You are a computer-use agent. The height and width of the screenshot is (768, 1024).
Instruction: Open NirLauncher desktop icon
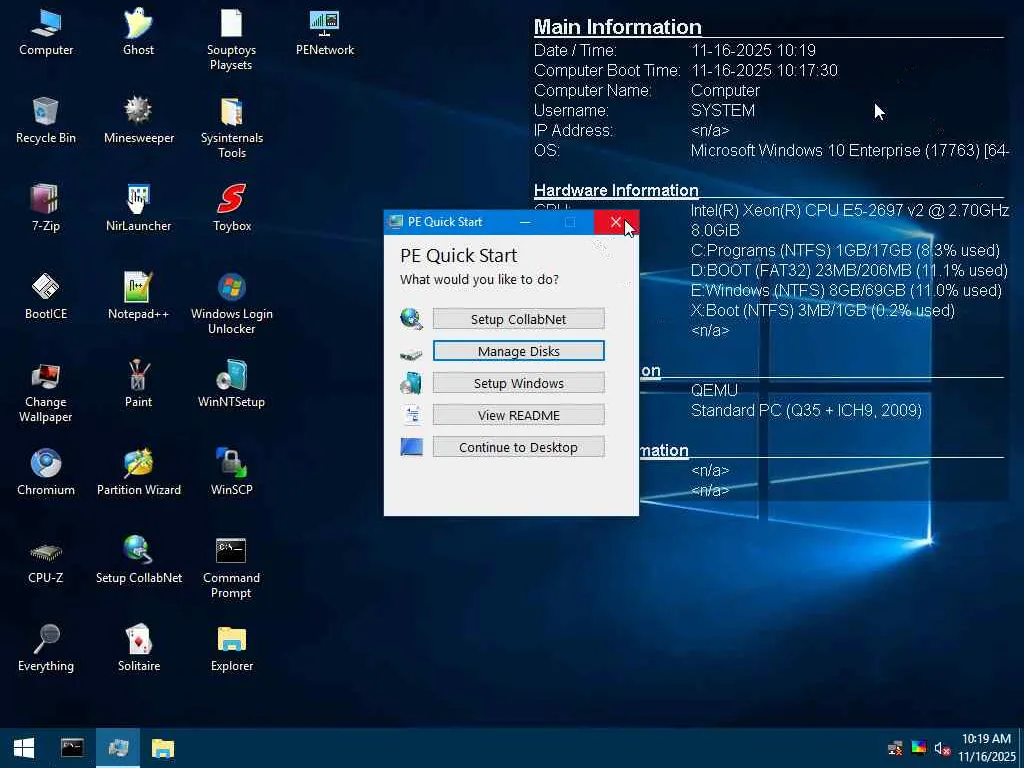point(138,209)
